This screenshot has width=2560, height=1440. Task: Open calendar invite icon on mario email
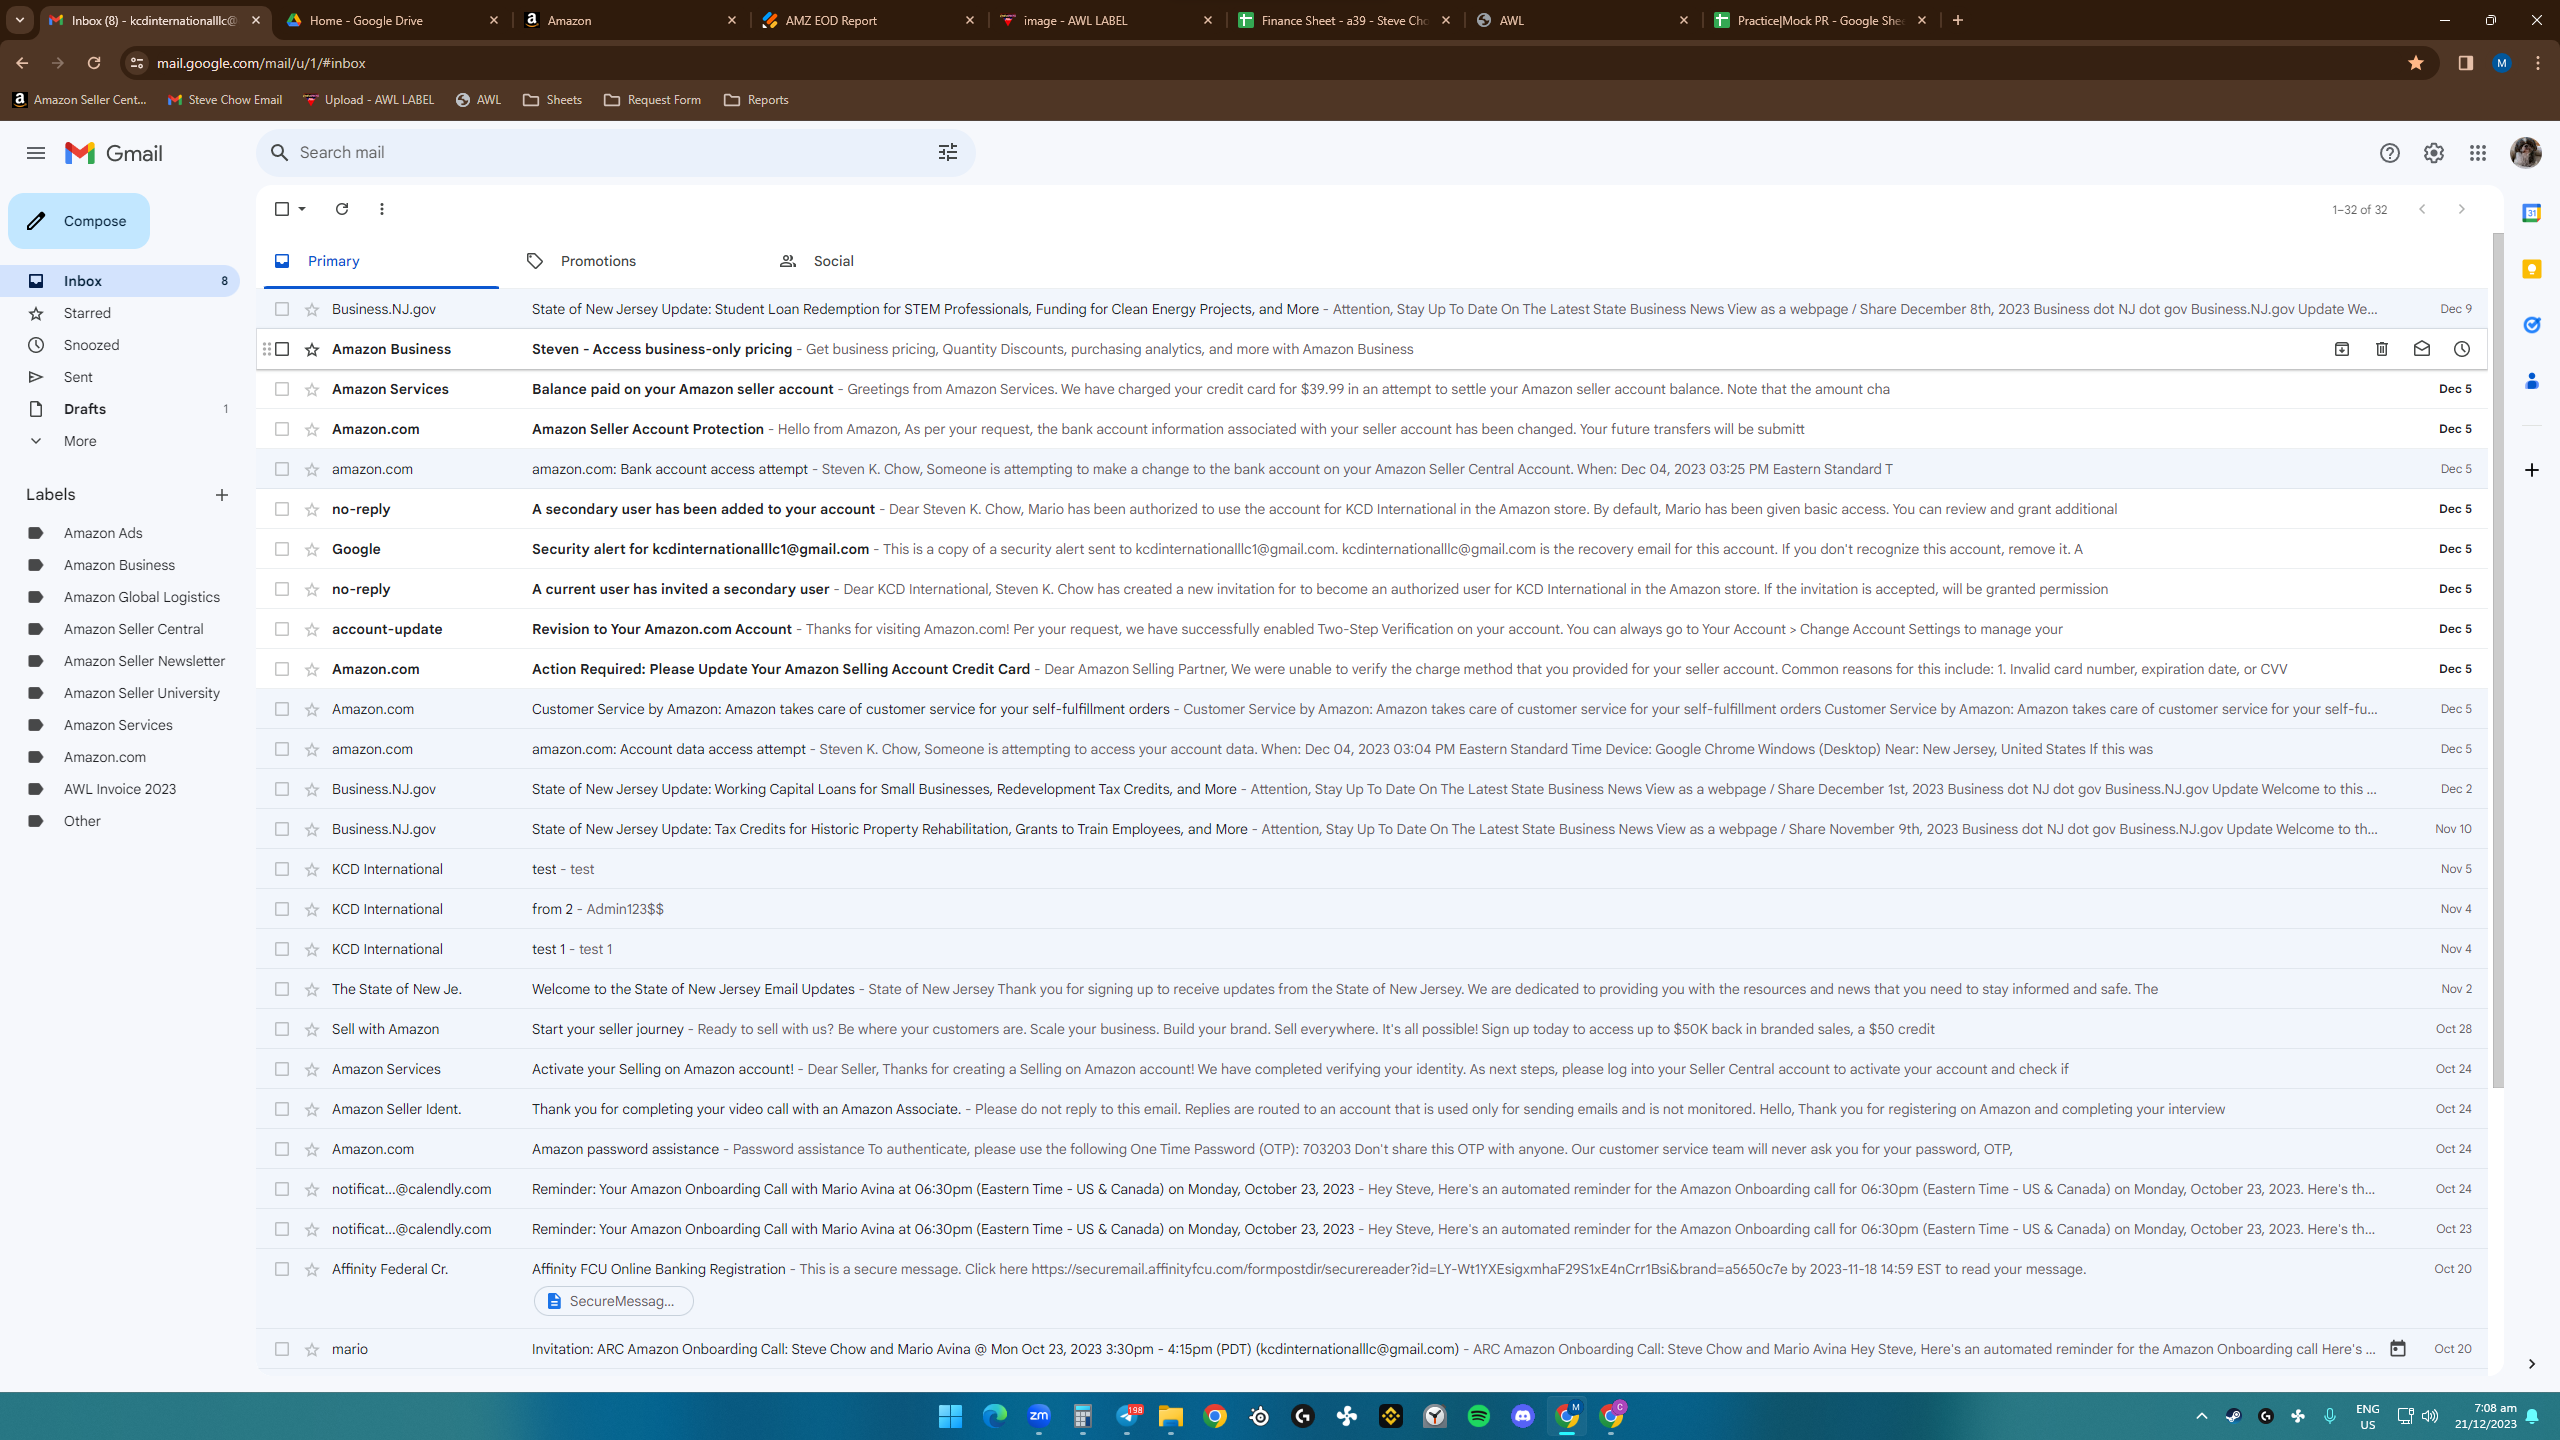(2398, 1349)
